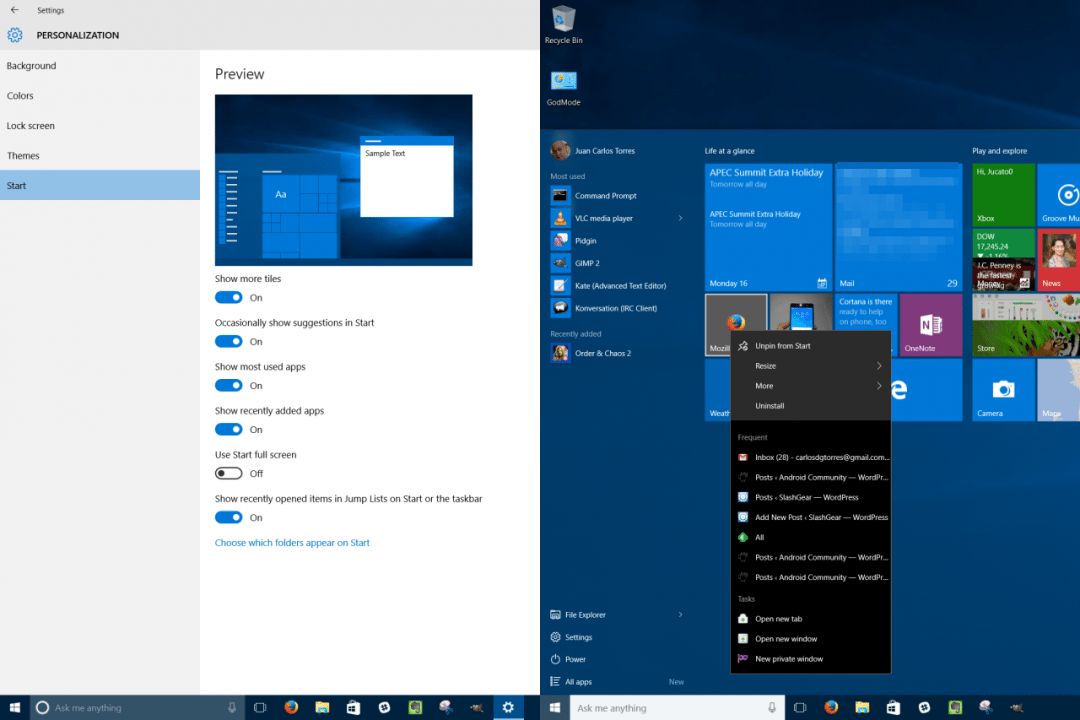Toggle Occasionally show suggestions in Start
The width and height of the screenshot is (1080, 720).
click(229, 342)
